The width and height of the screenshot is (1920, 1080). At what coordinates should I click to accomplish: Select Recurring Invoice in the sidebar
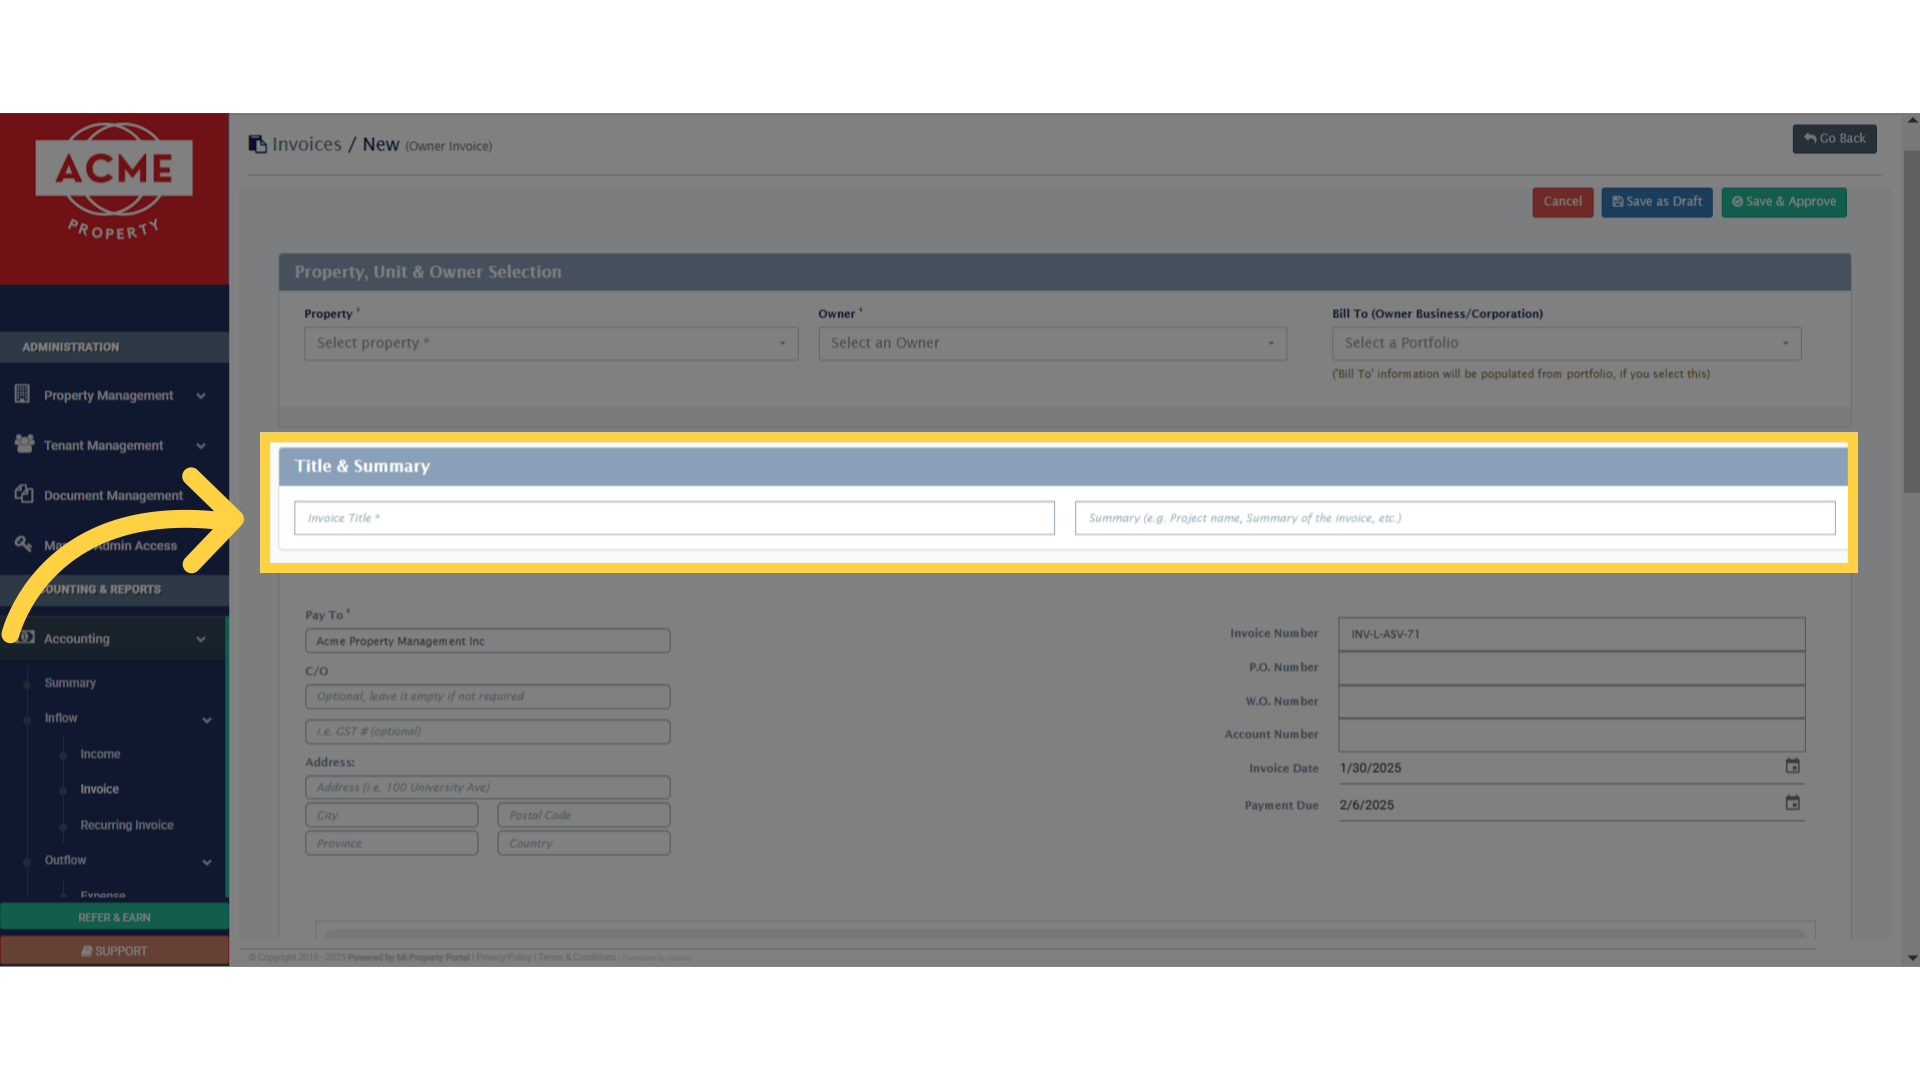[126, 824]
